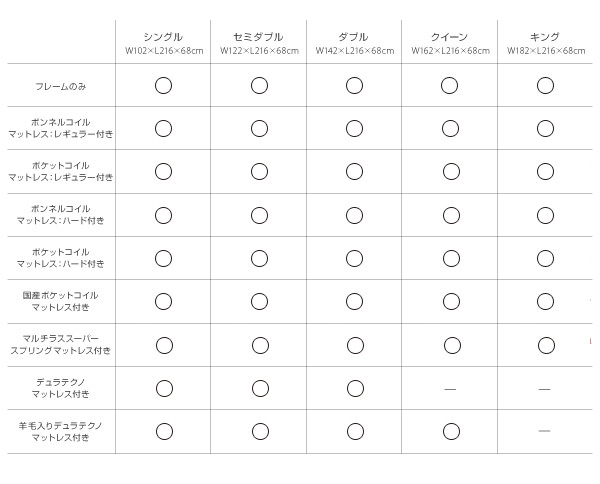Click the circle for フレームのみ in シングル column
The width and height of the screenshot is (600, 484).
pyautogui.click(x=163, y=85)
